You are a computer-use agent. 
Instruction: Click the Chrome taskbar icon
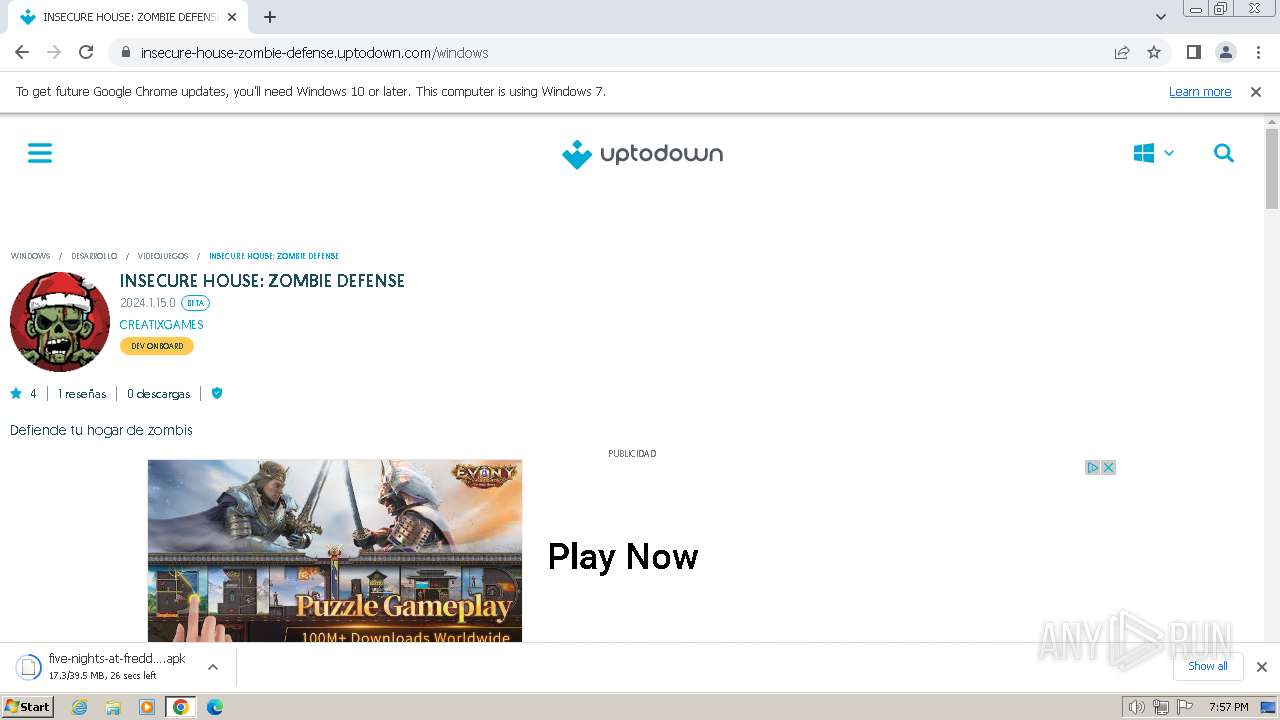(x=180, y=707)
